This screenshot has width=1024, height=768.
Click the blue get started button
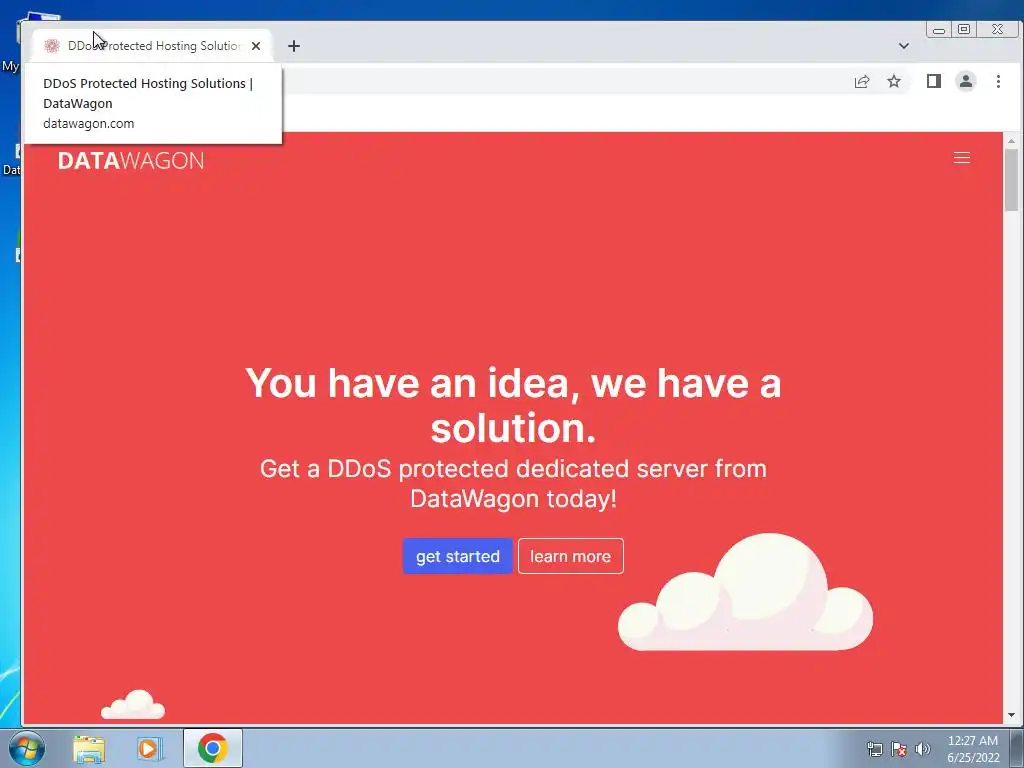(457, 556)
